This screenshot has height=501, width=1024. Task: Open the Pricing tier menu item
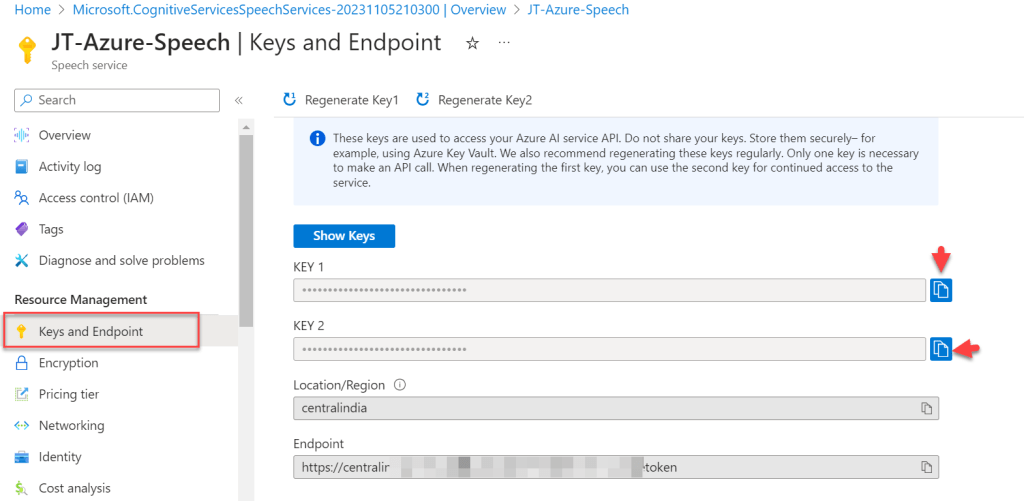(x=69, y=395)
